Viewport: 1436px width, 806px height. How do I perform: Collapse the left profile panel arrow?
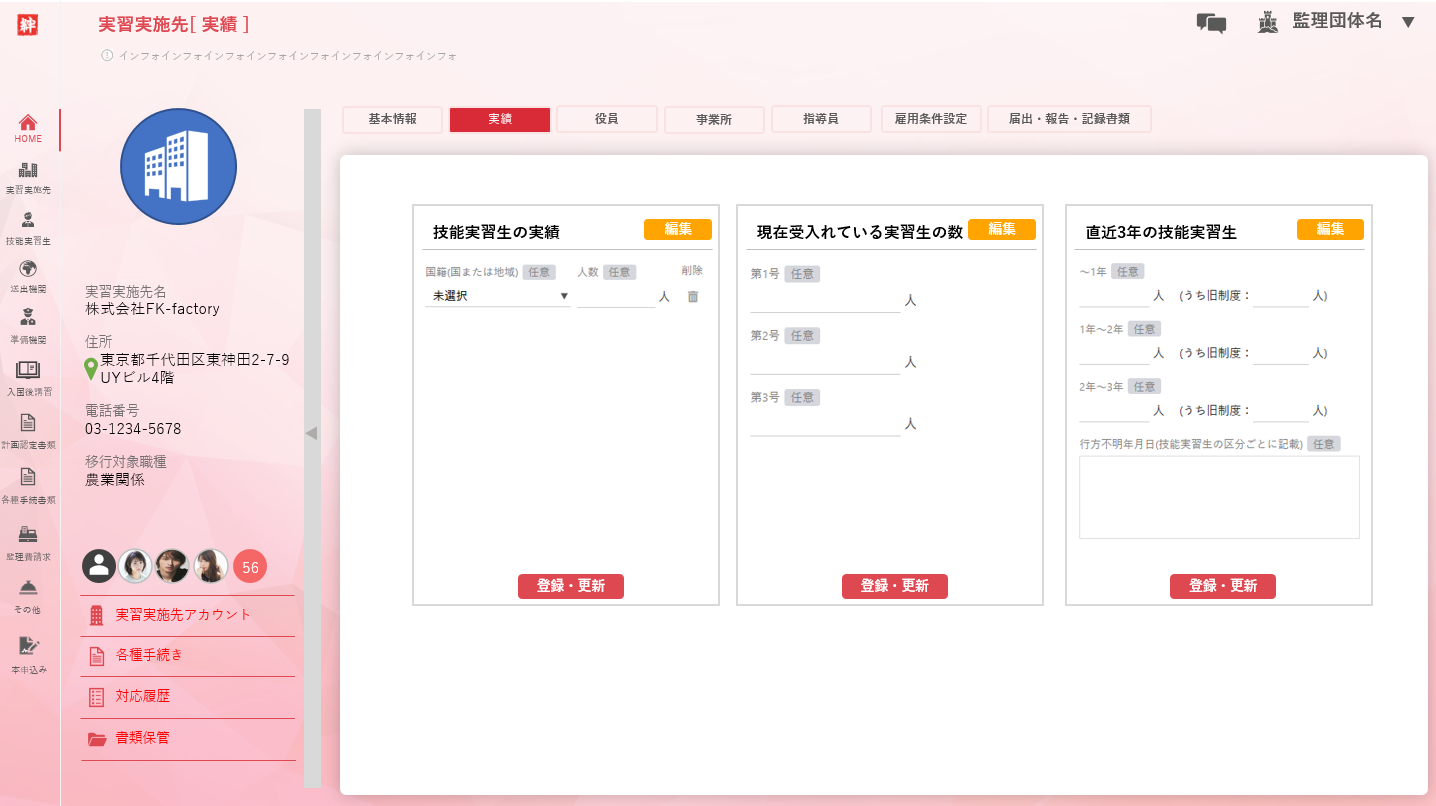(x=311, y=433)
